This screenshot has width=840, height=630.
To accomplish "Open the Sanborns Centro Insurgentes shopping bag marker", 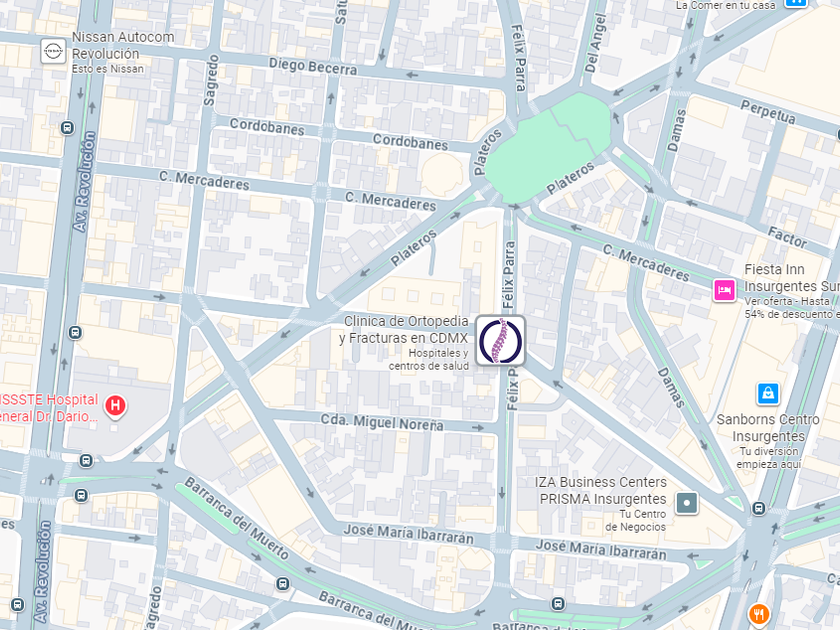I will click(x=768, y=394).
